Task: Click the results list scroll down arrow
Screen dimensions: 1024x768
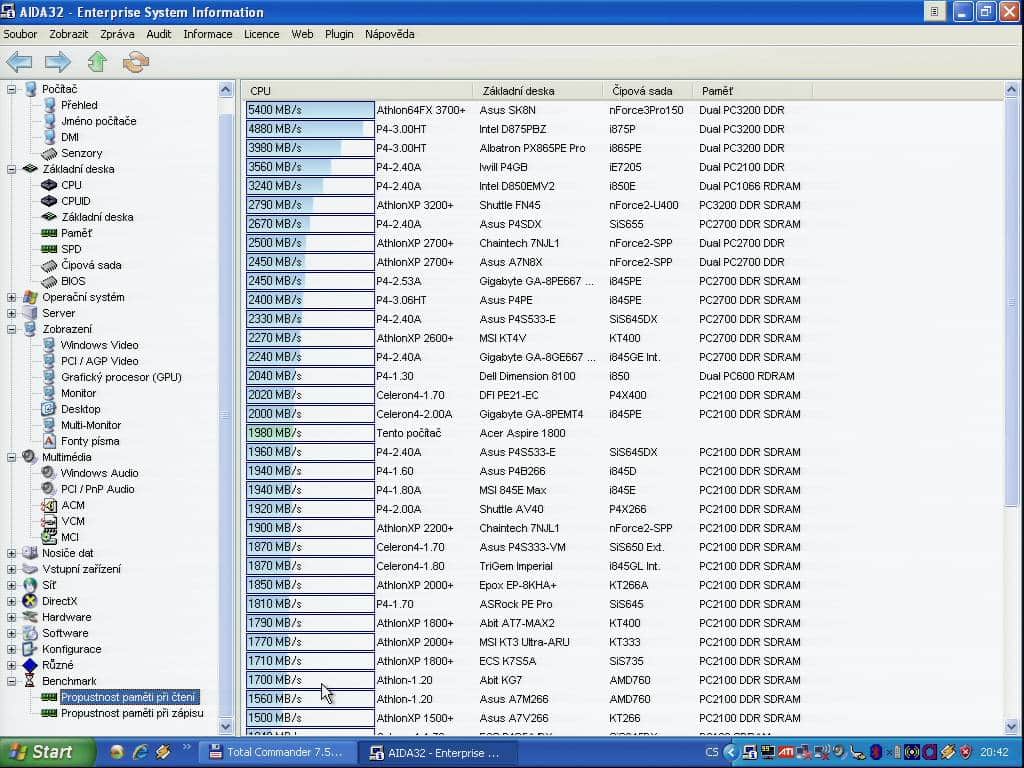Action: [1012, 726]
